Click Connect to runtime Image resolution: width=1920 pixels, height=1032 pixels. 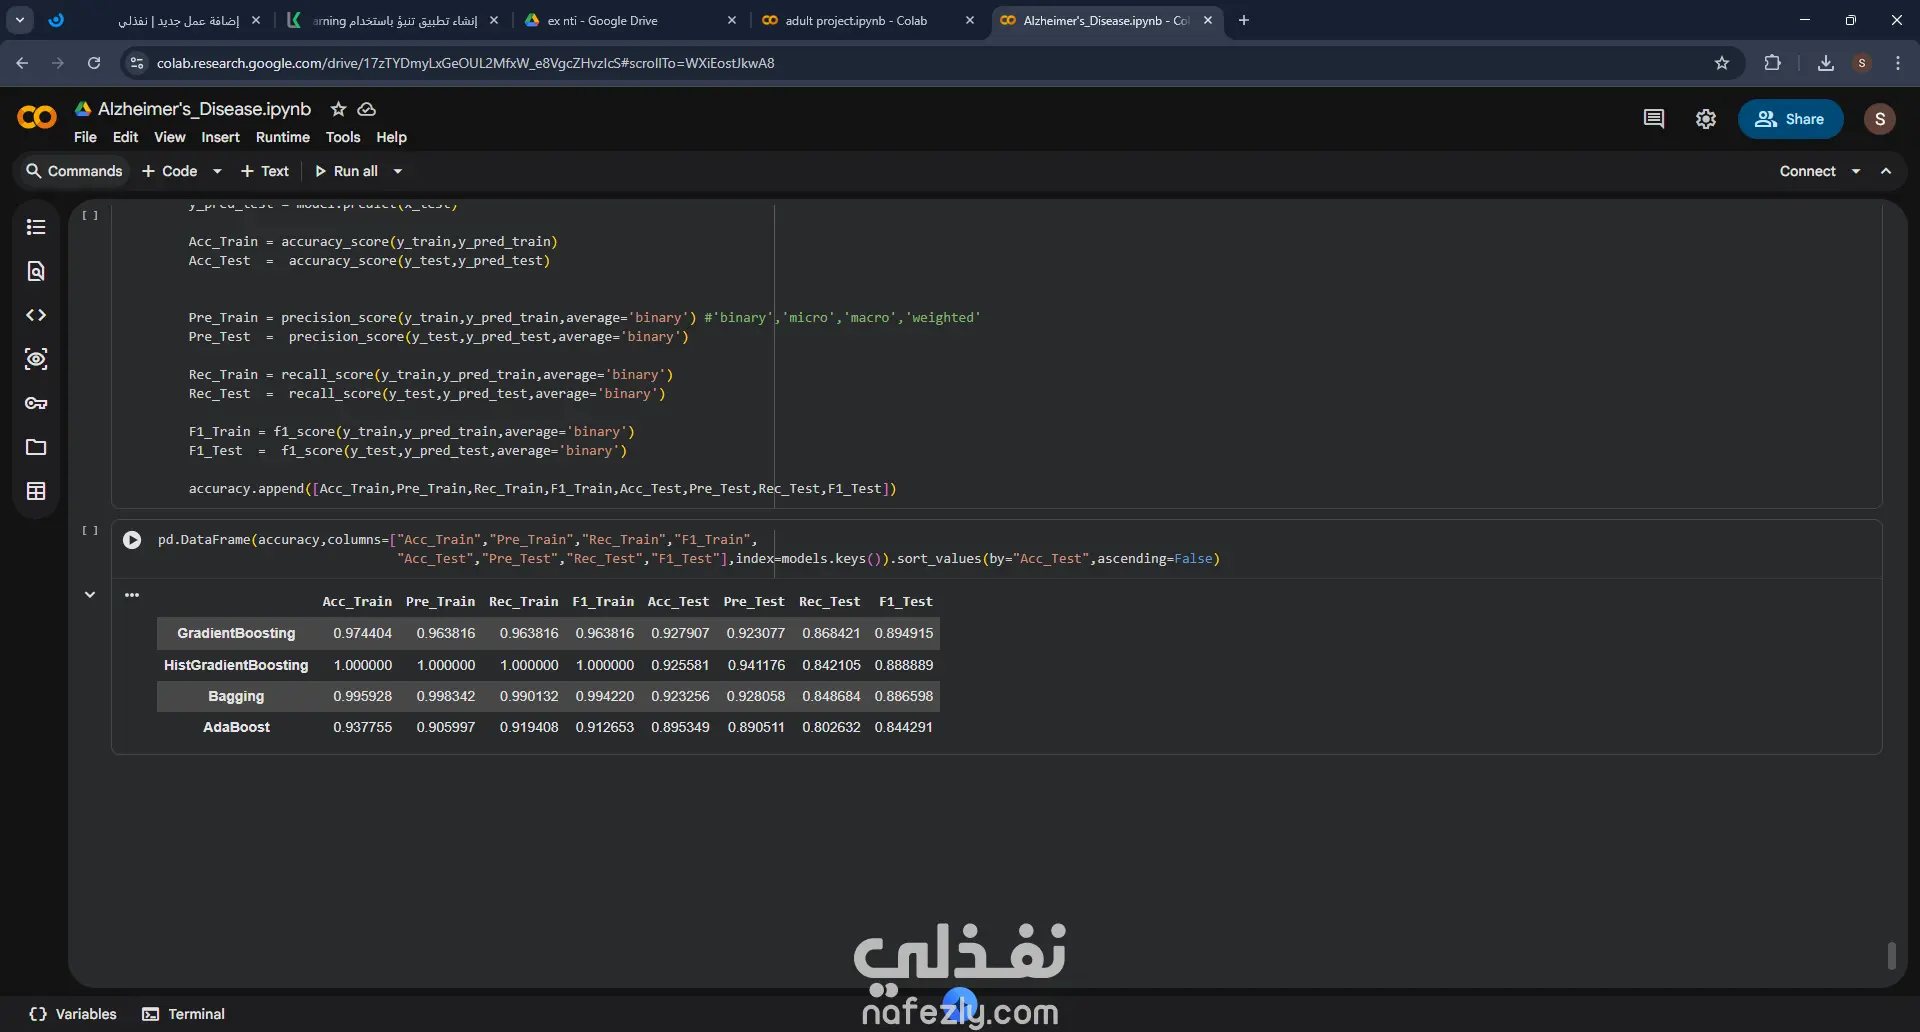tap(1808, 172)
